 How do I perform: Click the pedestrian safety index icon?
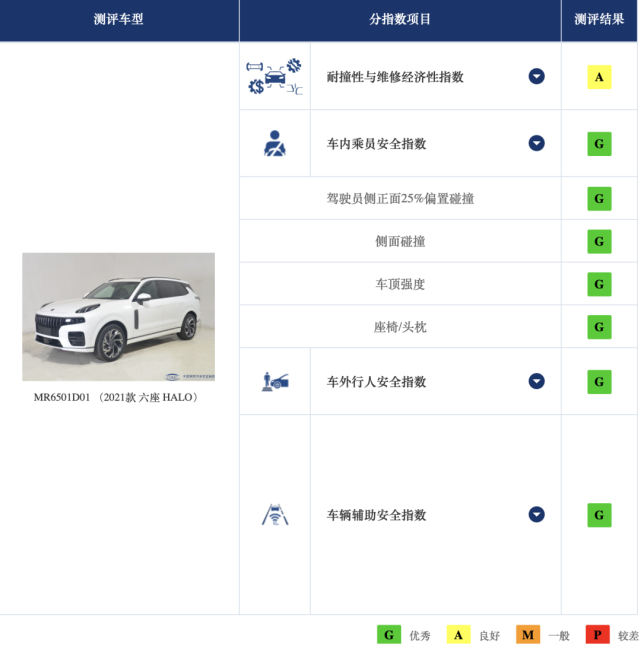click(x=275, y=381)
